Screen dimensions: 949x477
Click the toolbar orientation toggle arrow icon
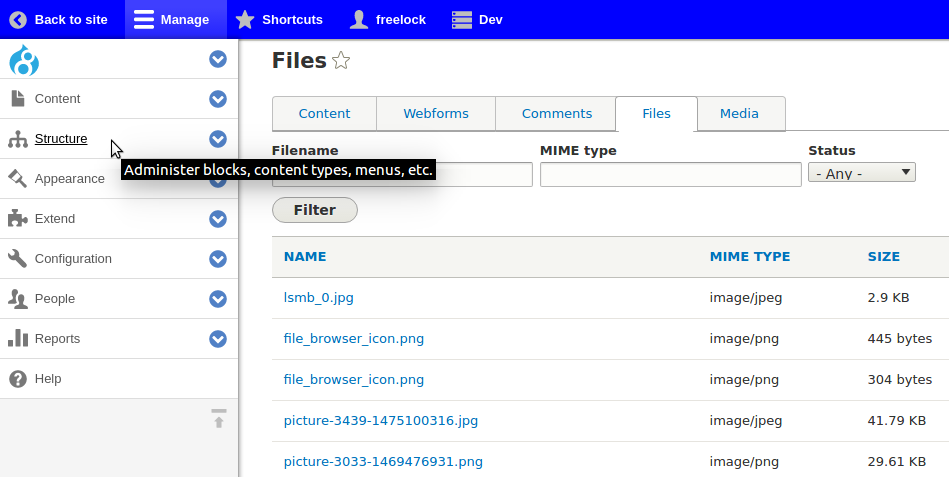click(218, 418)
